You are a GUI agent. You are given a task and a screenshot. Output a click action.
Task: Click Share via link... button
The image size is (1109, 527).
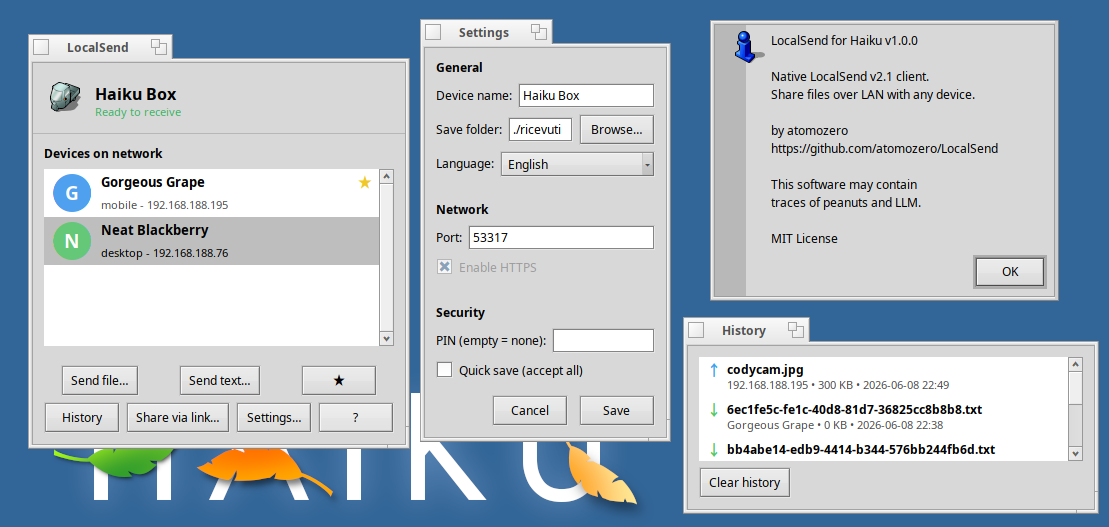coord(178,417)
